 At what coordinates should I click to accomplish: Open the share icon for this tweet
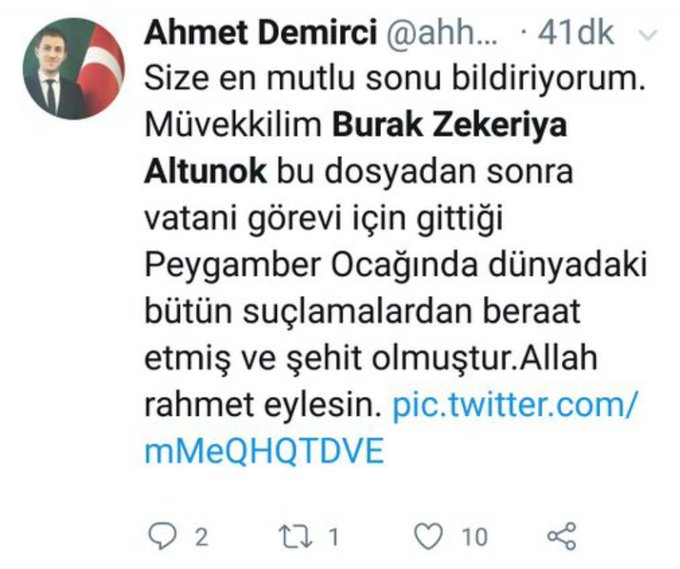[562, 536]
